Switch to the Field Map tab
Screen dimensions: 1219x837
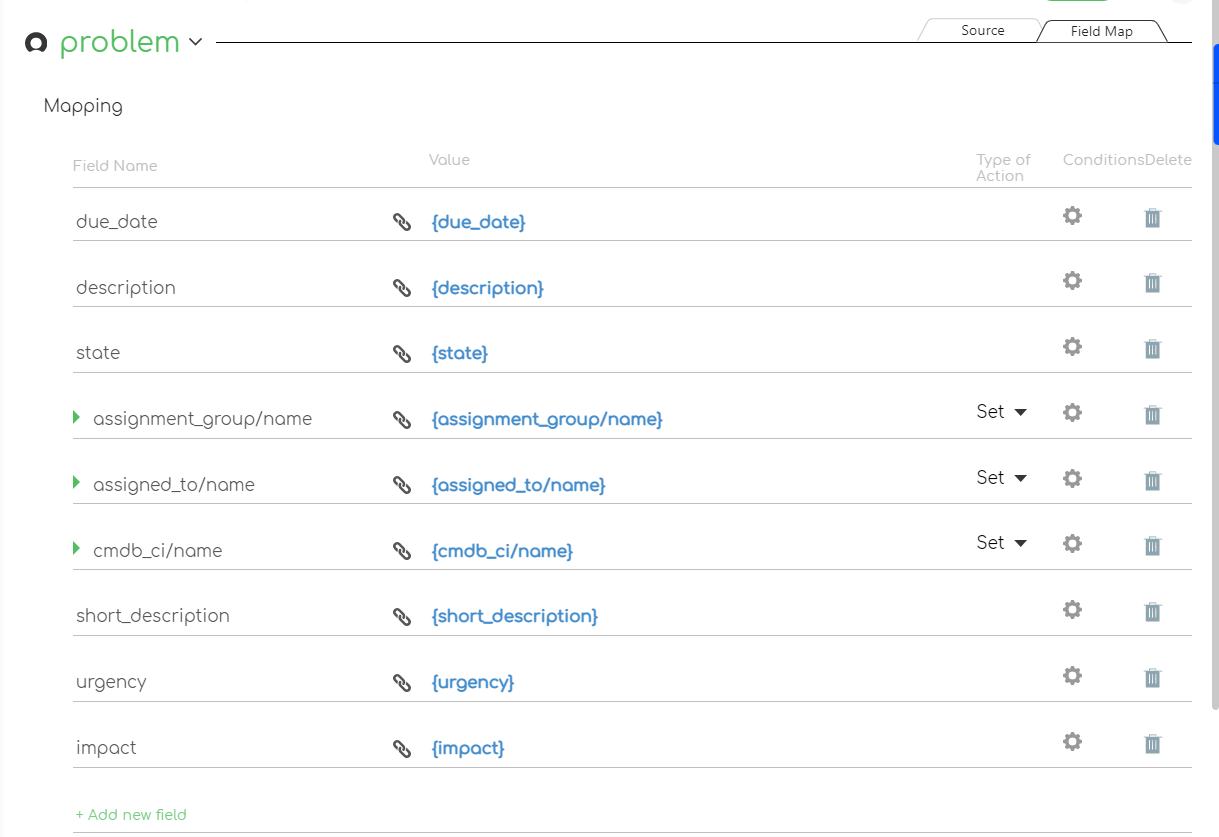(x=1101, y=31)
